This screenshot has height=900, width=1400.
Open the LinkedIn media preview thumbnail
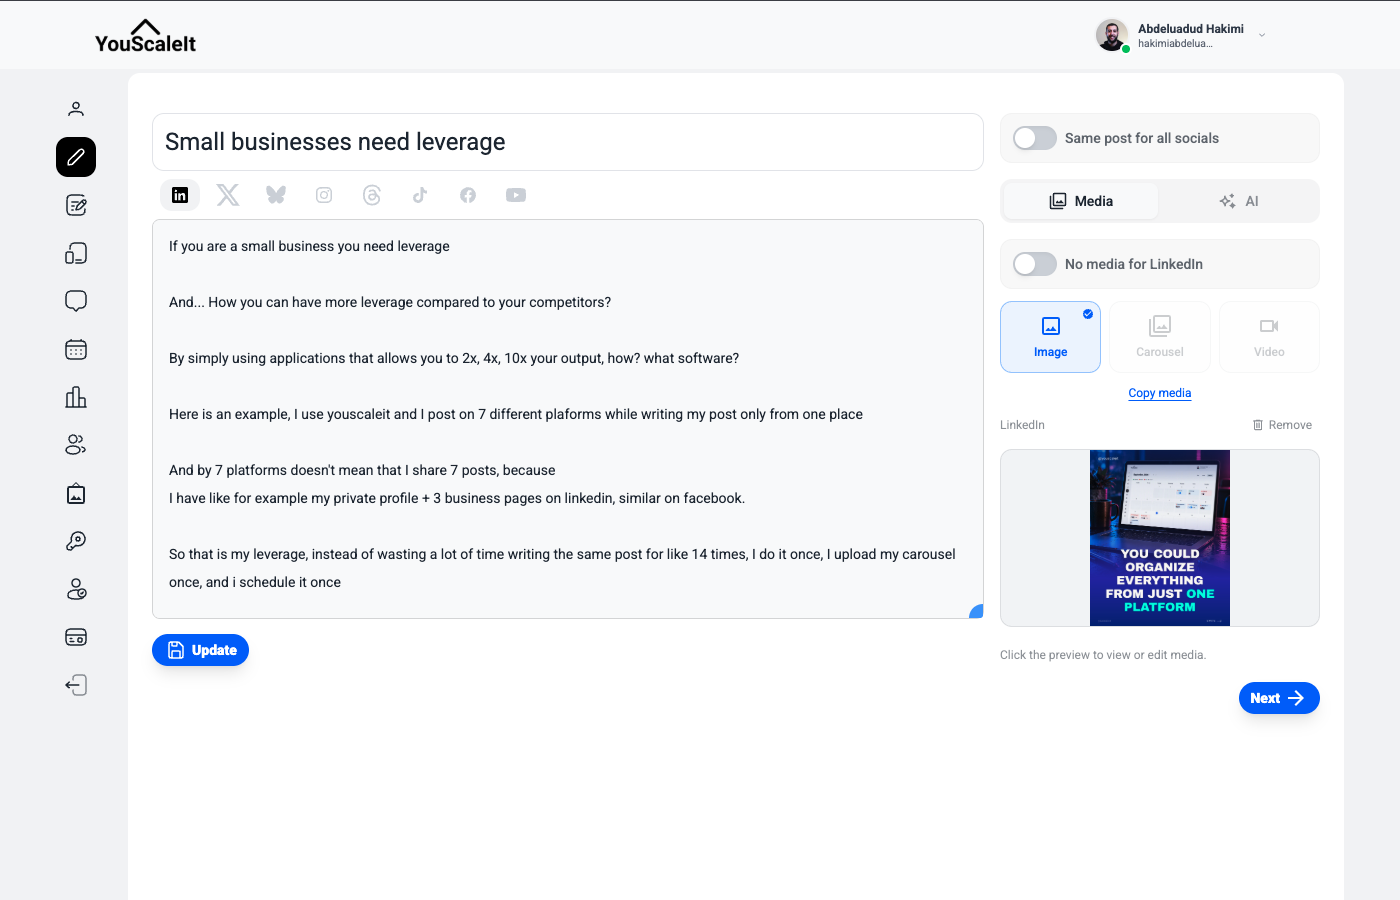1160,538
